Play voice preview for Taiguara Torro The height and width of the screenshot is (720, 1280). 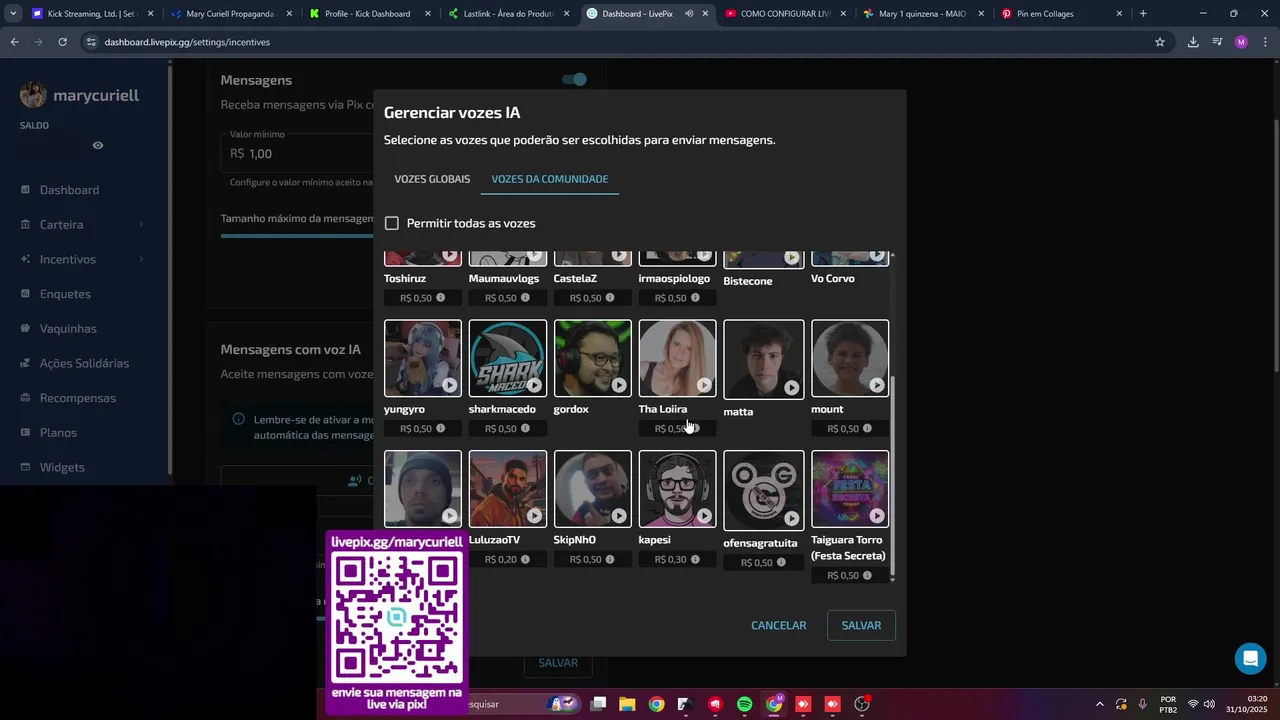(877, 516)
